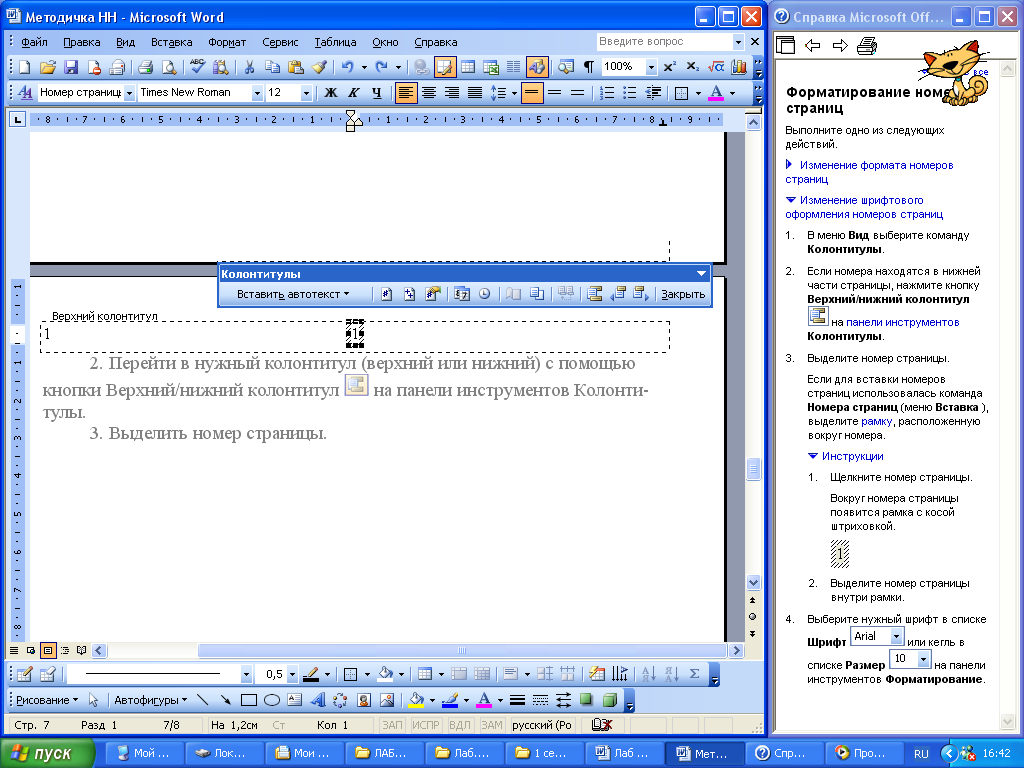Paste from the clipboard icon
The width and height of the screenshot is (1024, 768).
click(296, 67)
